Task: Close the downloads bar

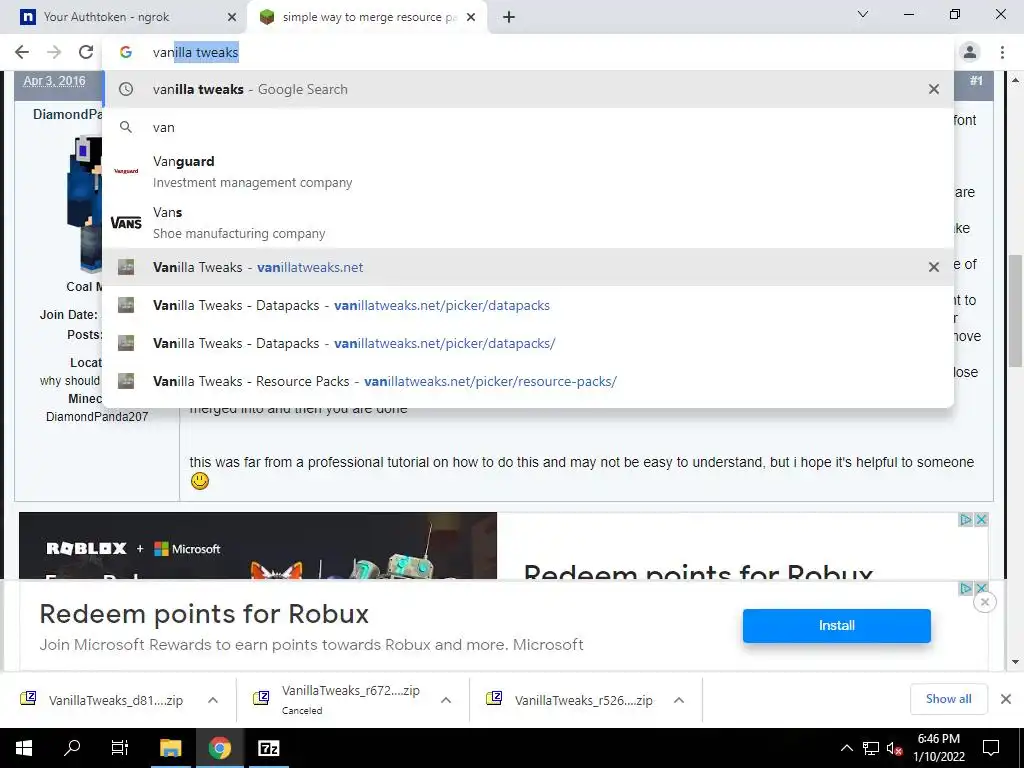Action: coord(1006,699)
